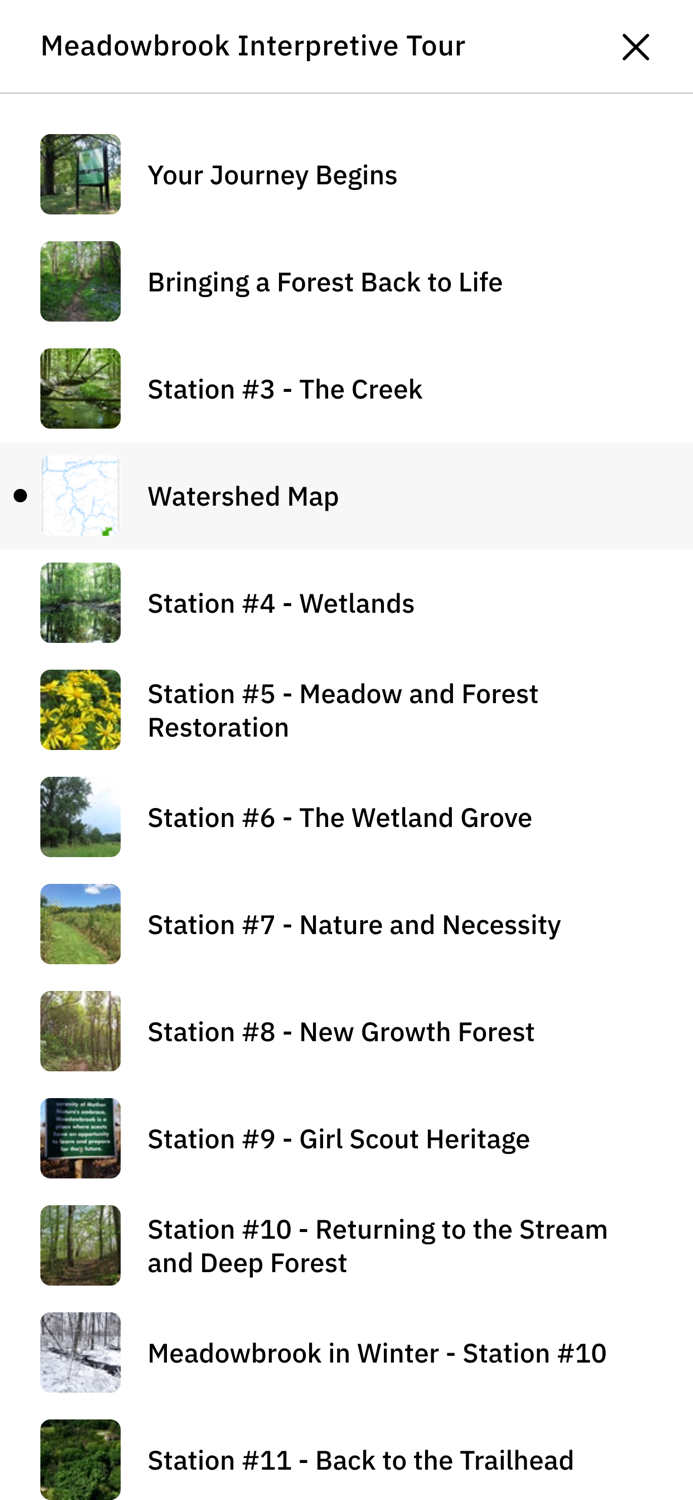Click the trailhead sign thumbnail for Your Journey Begins
693x1500 pixels.
click(x=80, y=173)
